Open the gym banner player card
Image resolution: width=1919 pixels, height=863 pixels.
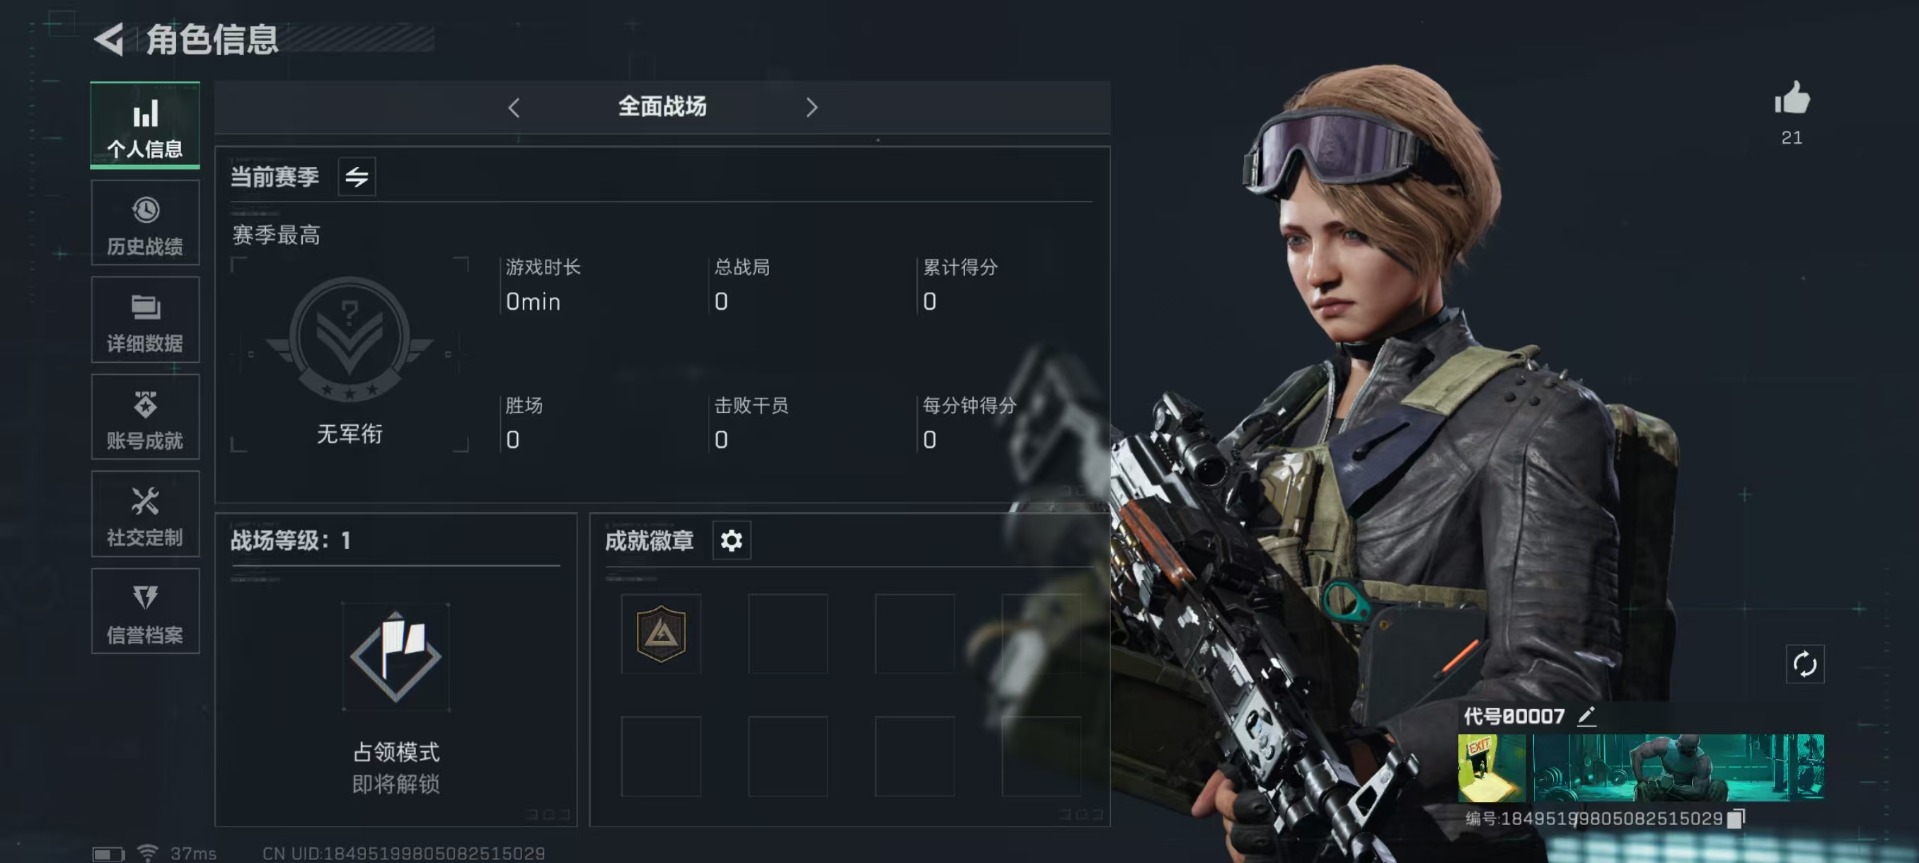tap(1641, 768)
